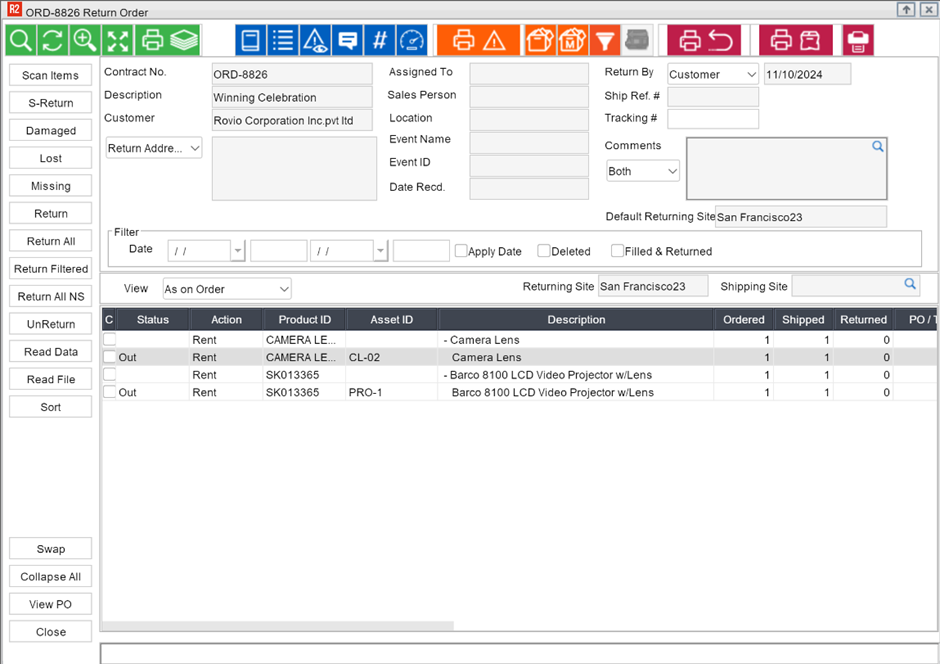Image resolution: width=940 pixels, height=664 pixels.
Task: Open the Return By Customer dropdown
Action: (712, 74)
